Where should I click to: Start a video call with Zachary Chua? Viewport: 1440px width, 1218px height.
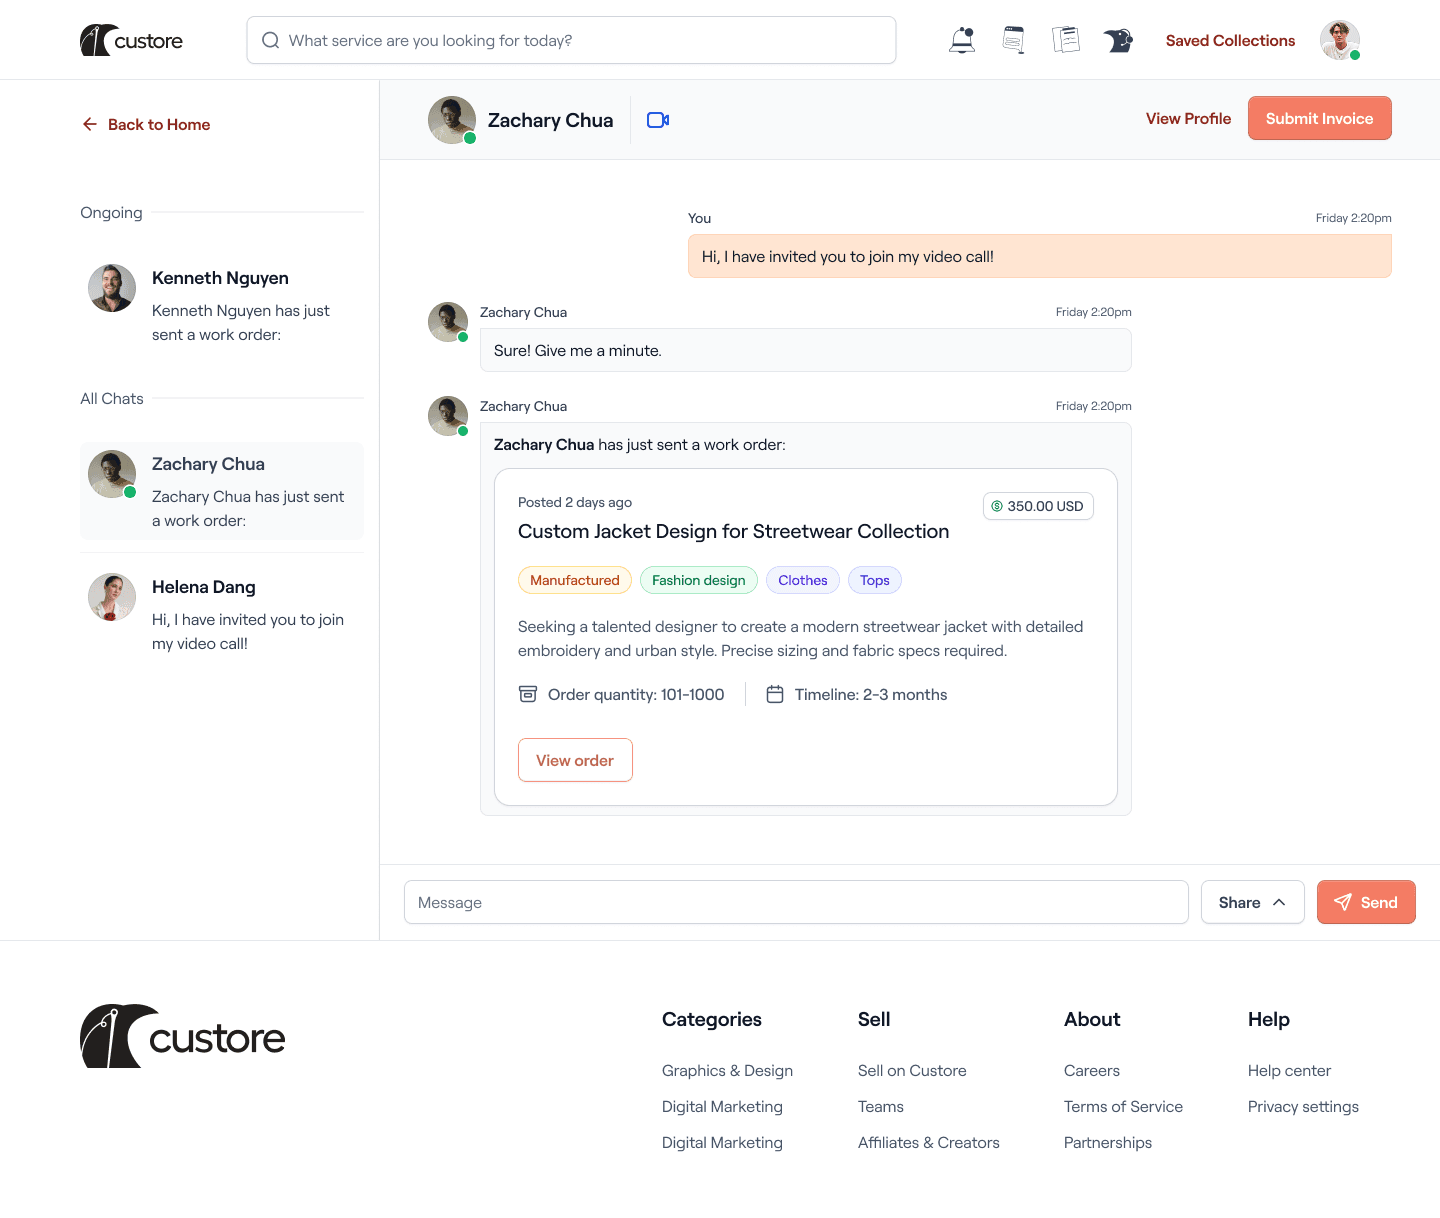[658, 119]
